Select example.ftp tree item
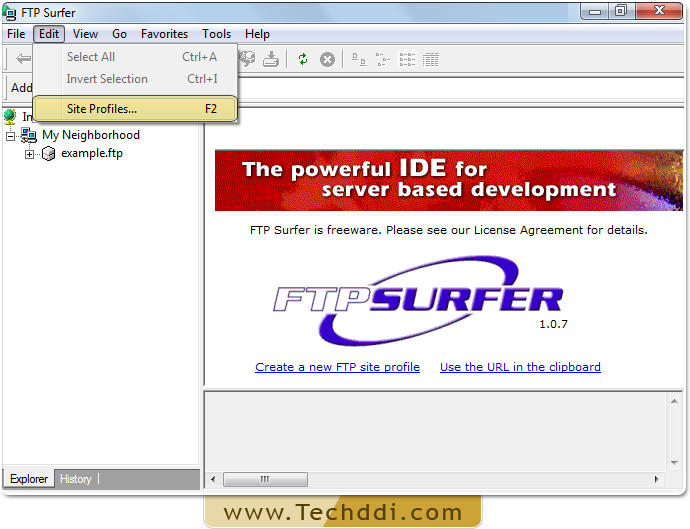The width and height of the screenshot is (690, 529). tap(92, 154)
